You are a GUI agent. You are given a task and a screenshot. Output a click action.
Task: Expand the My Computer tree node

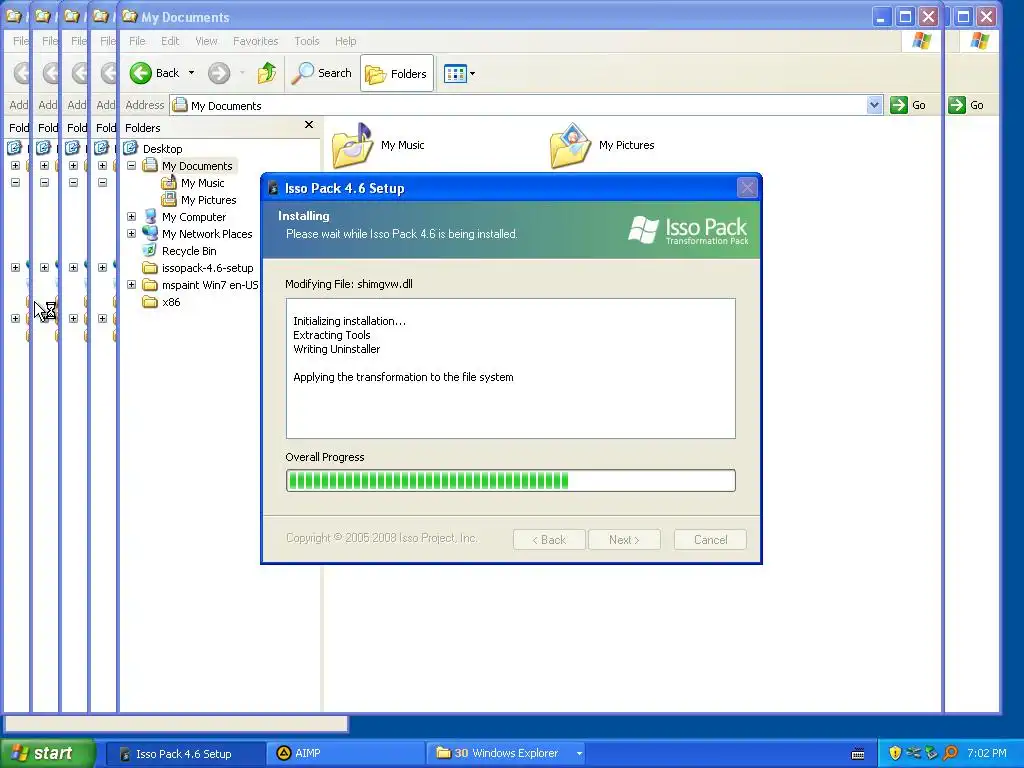131,216
